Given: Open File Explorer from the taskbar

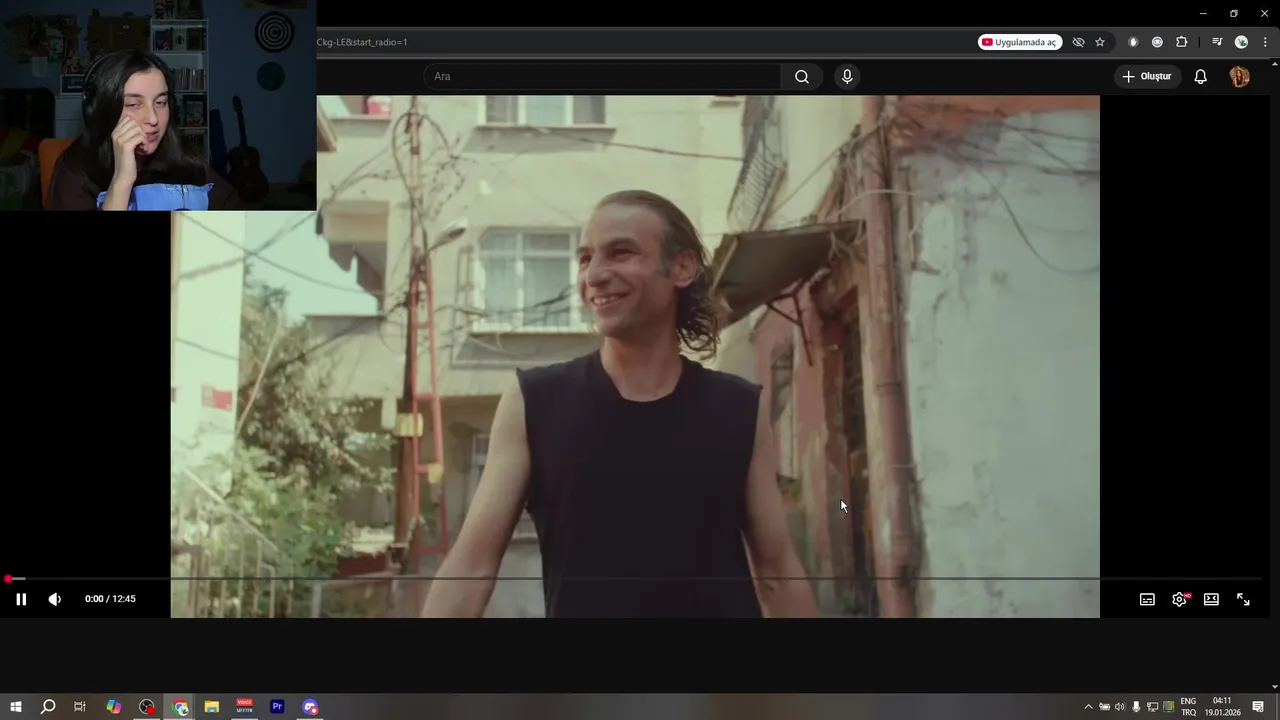Looking at the screenshot, I should pos(212,707).
